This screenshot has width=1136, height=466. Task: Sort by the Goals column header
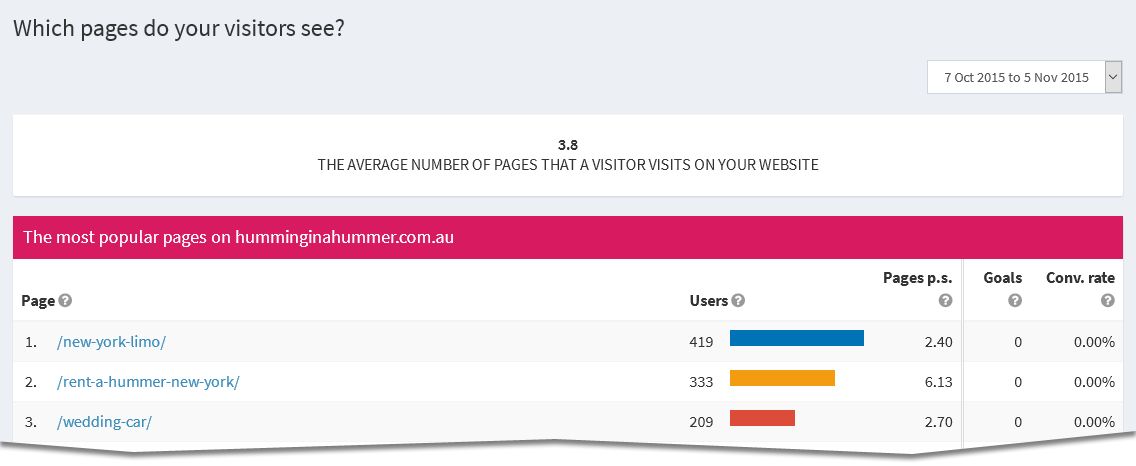(1002, 277)
